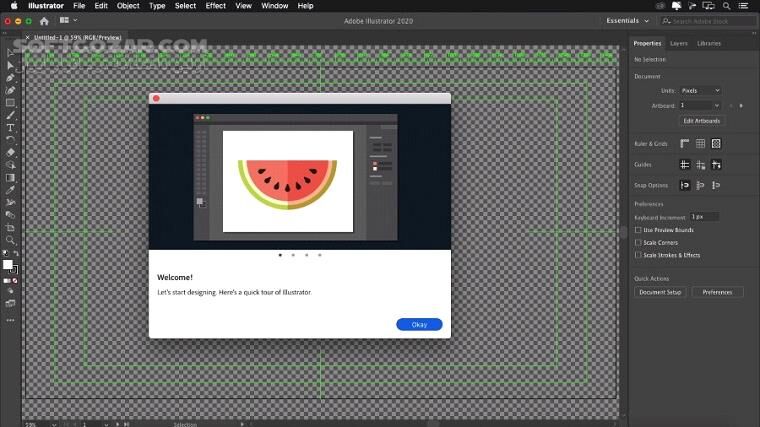Open the Apple menu
This screenshot has width=760, height=427.
click(14, 6)
